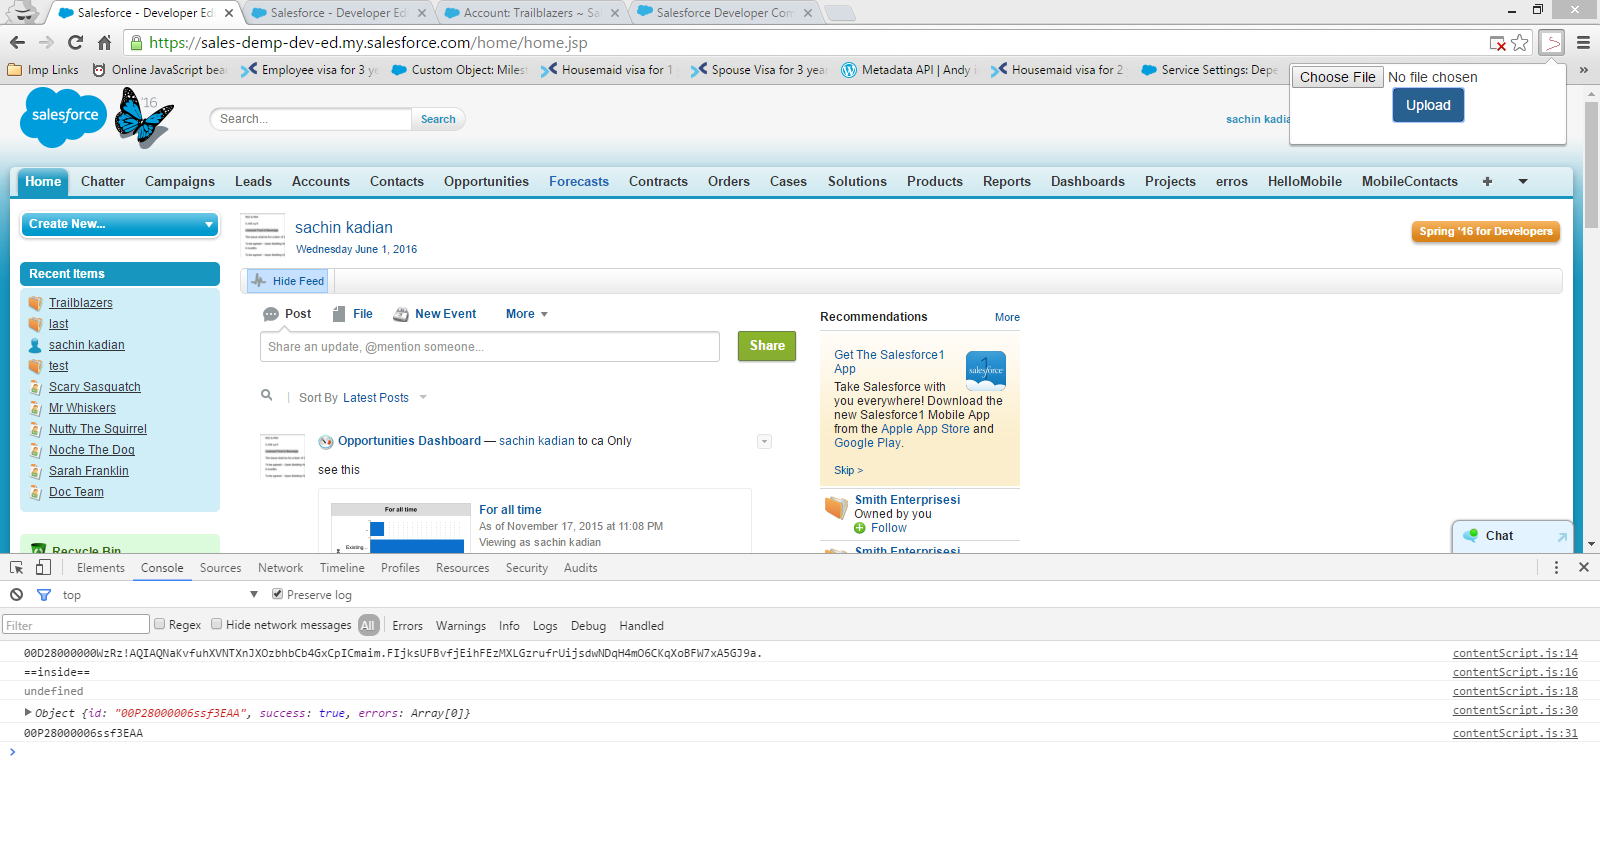This screenshot has width=1600, height=857.
Task: Click the Hide Feed pulse icon
Action: pyautogui.click(x=259, y=281)
